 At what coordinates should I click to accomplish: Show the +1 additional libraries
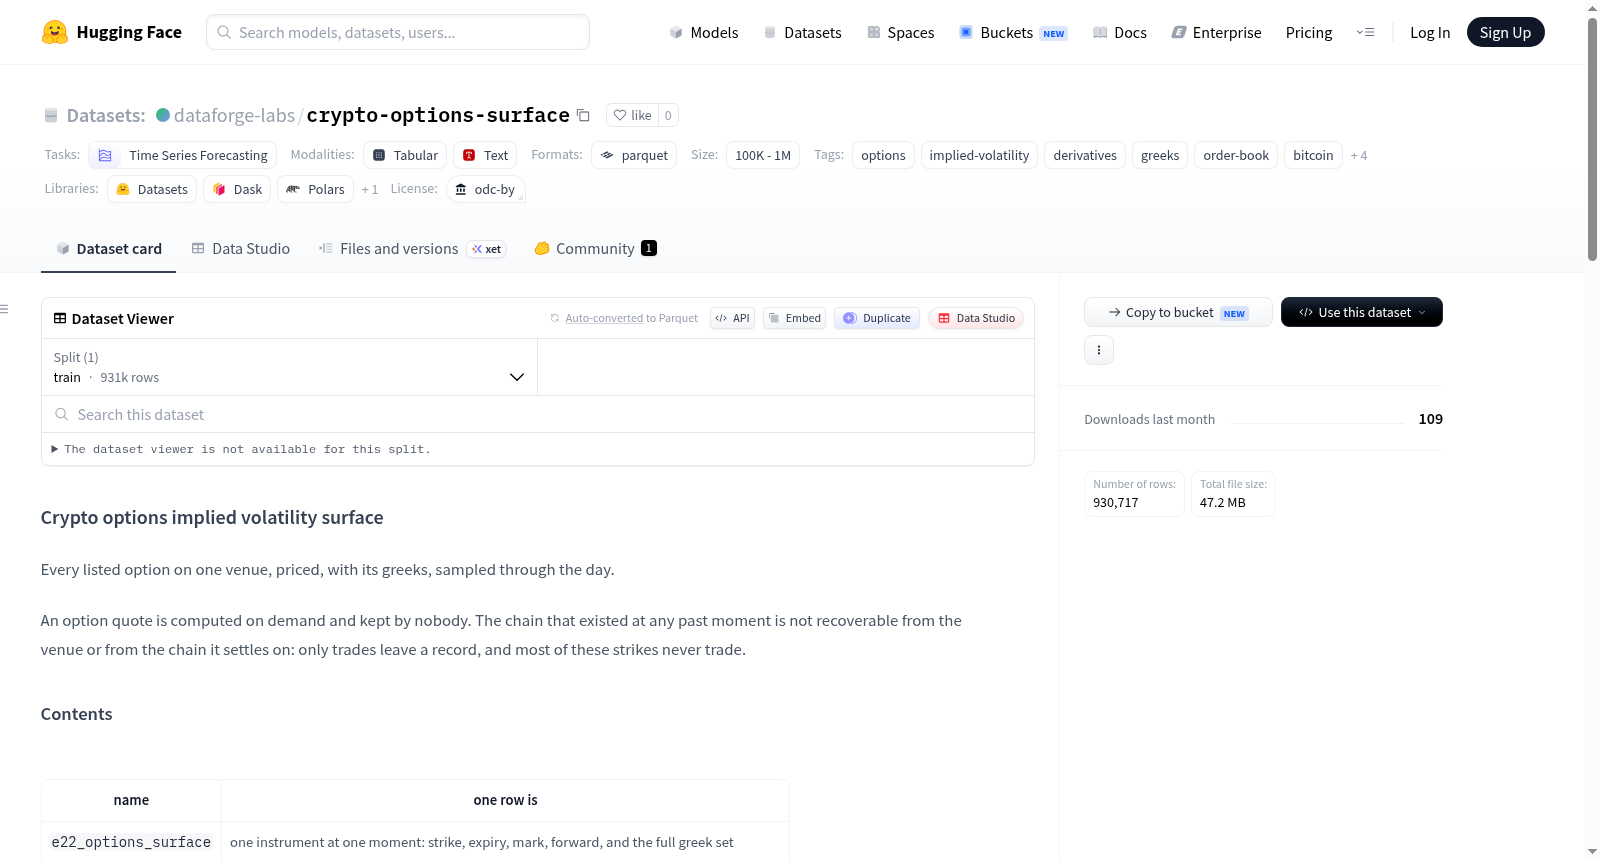(370, 190)
